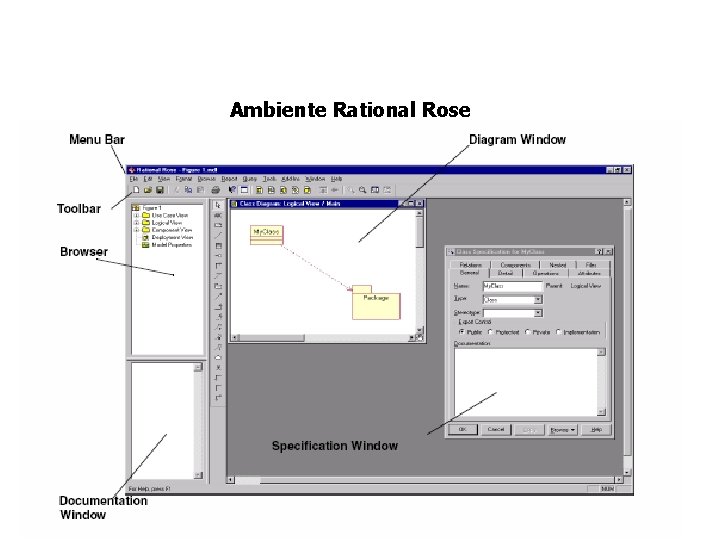The image size is (720, 540).
Task: Click the Name field containing MyClass
Action: tap(512, 286)
